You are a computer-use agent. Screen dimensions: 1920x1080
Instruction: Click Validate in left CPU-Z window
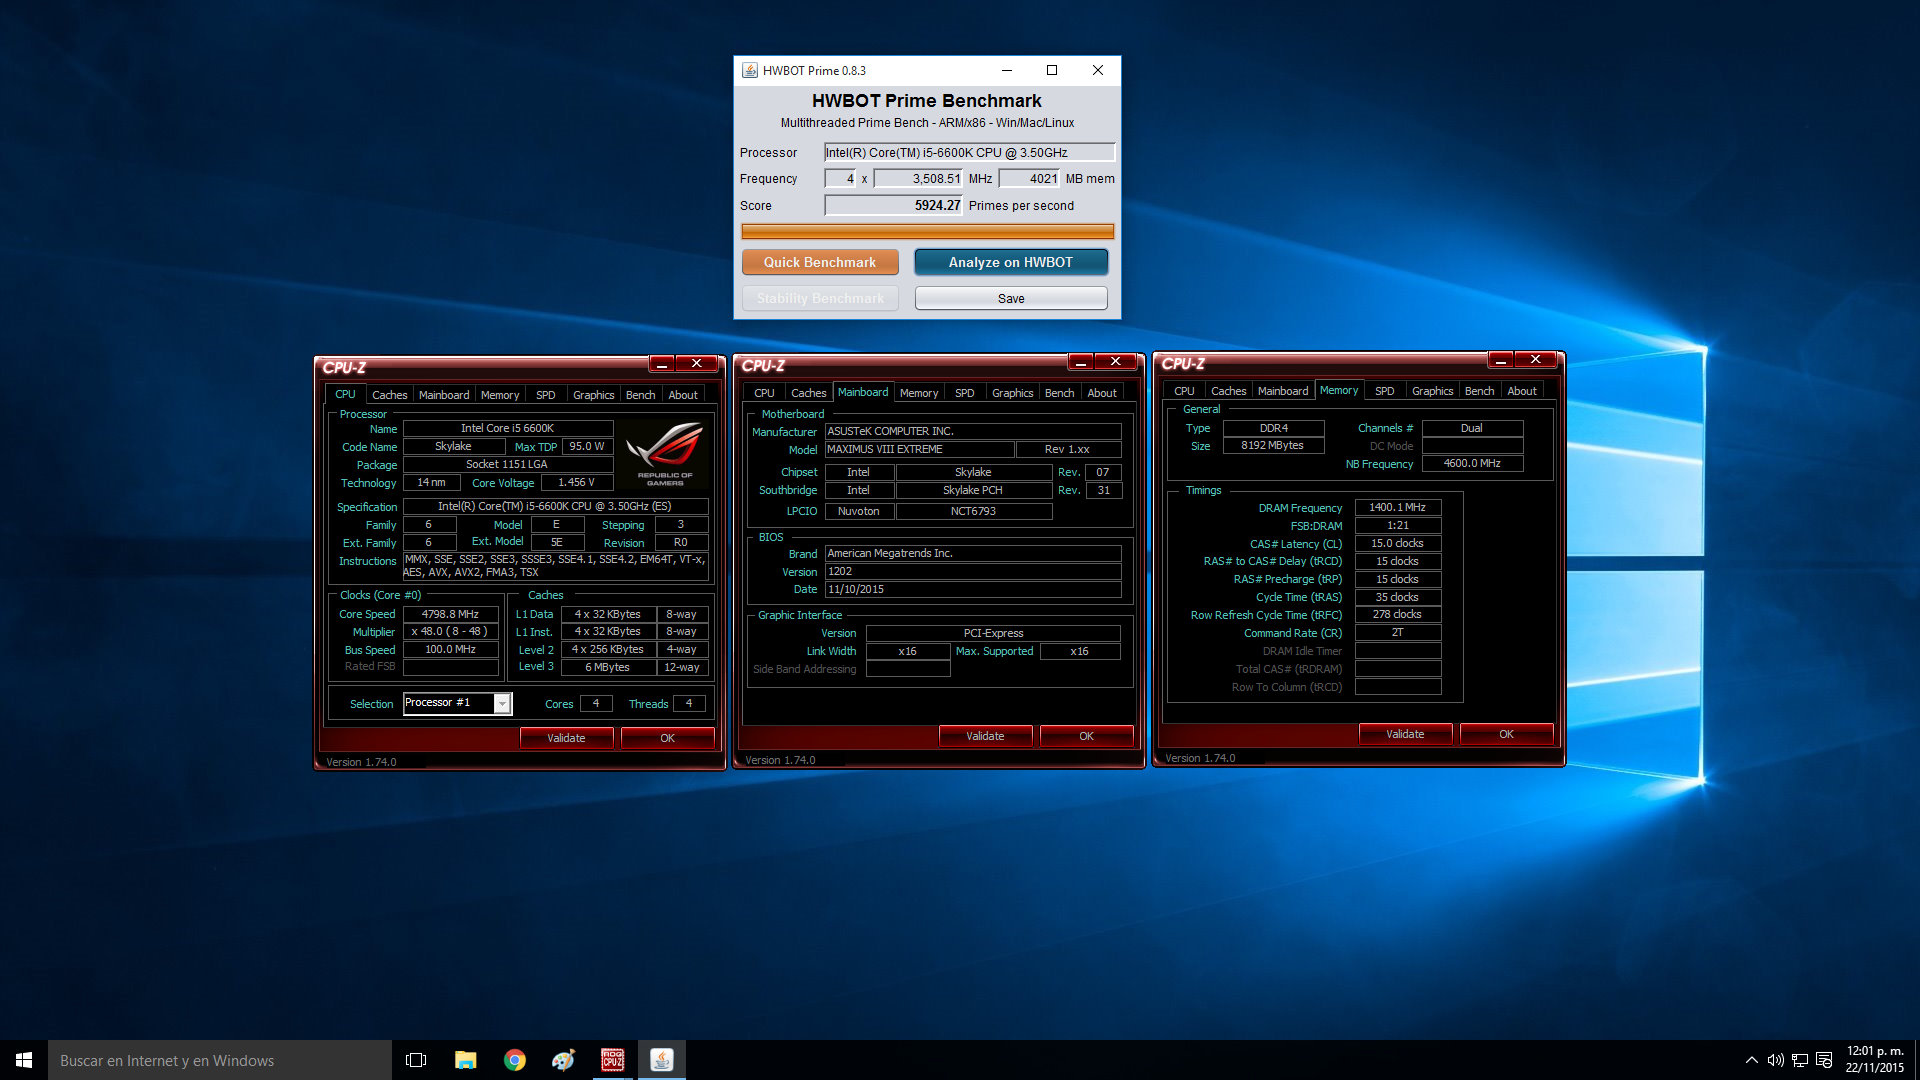(566, 738)
